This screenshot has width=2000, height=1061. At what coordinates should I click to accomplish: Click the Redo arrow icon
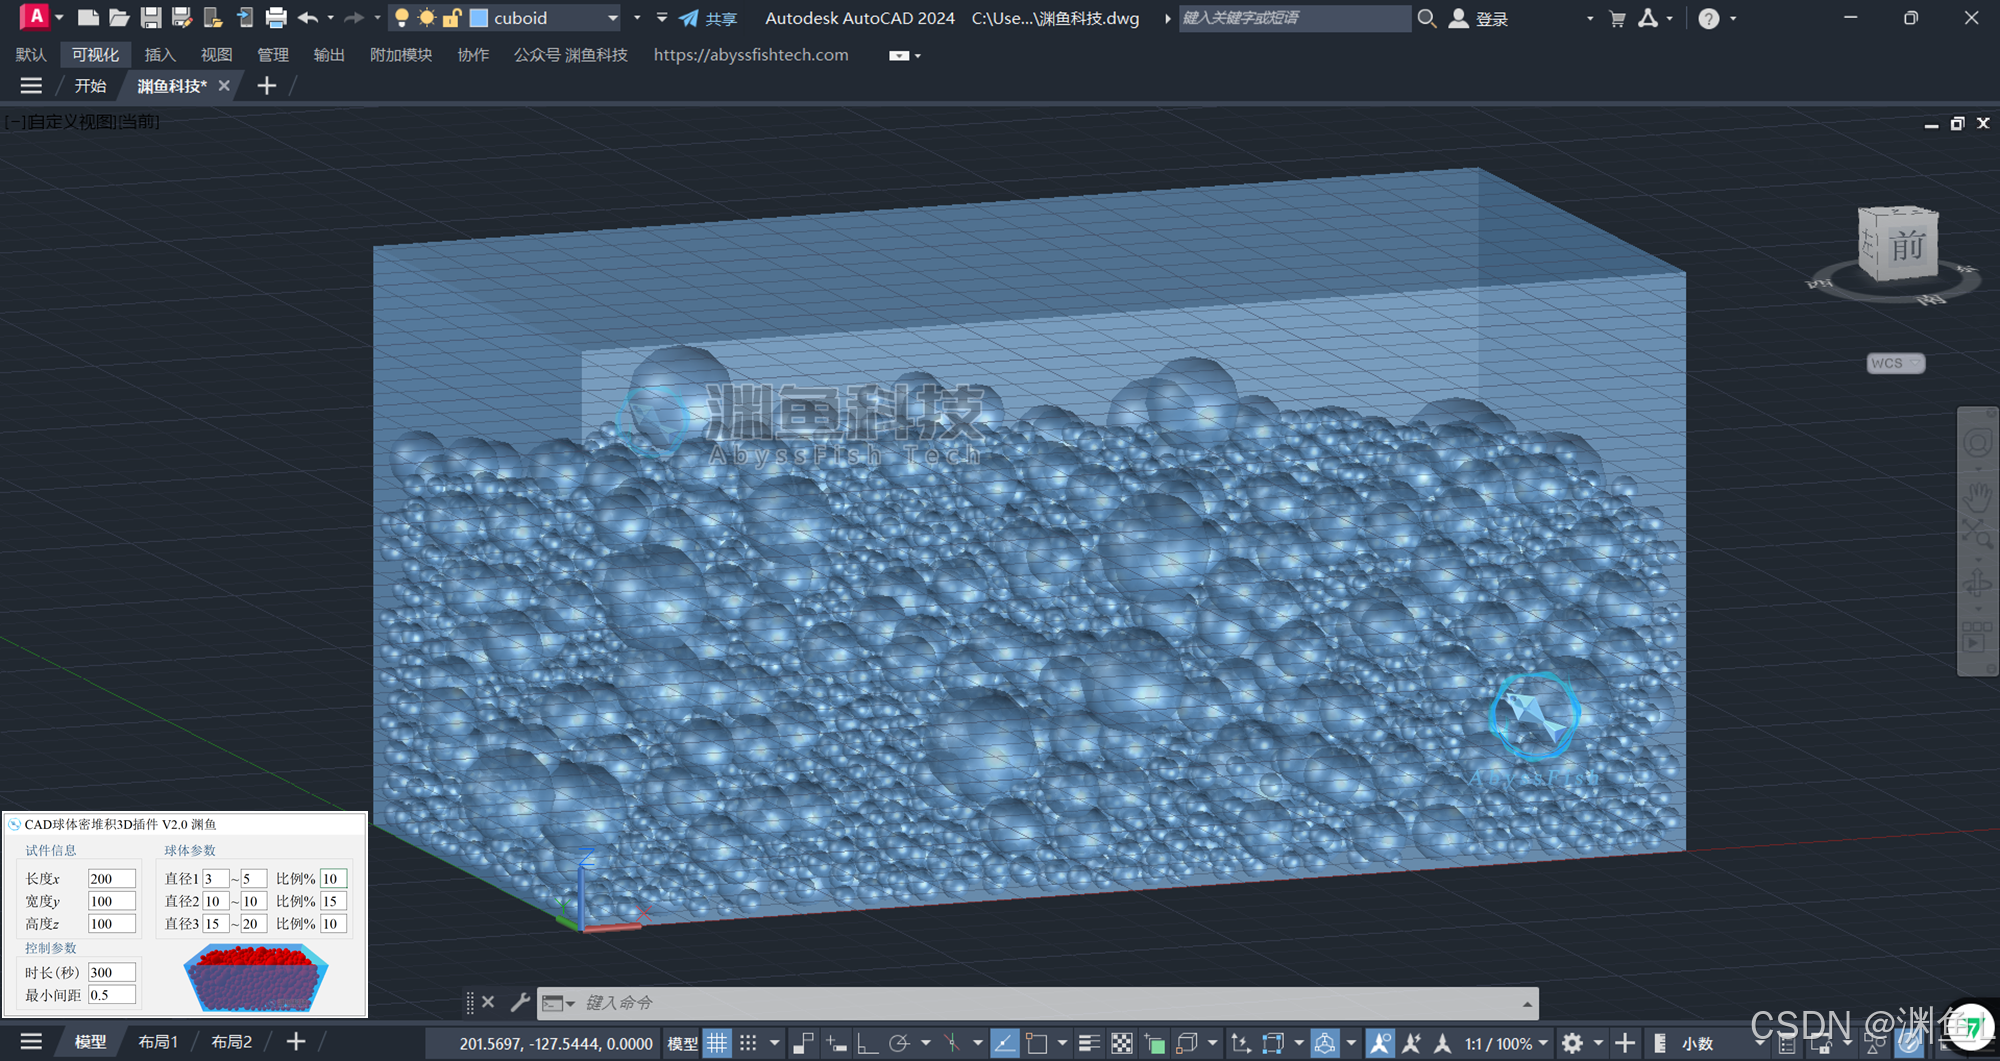[x=354, y=18]
